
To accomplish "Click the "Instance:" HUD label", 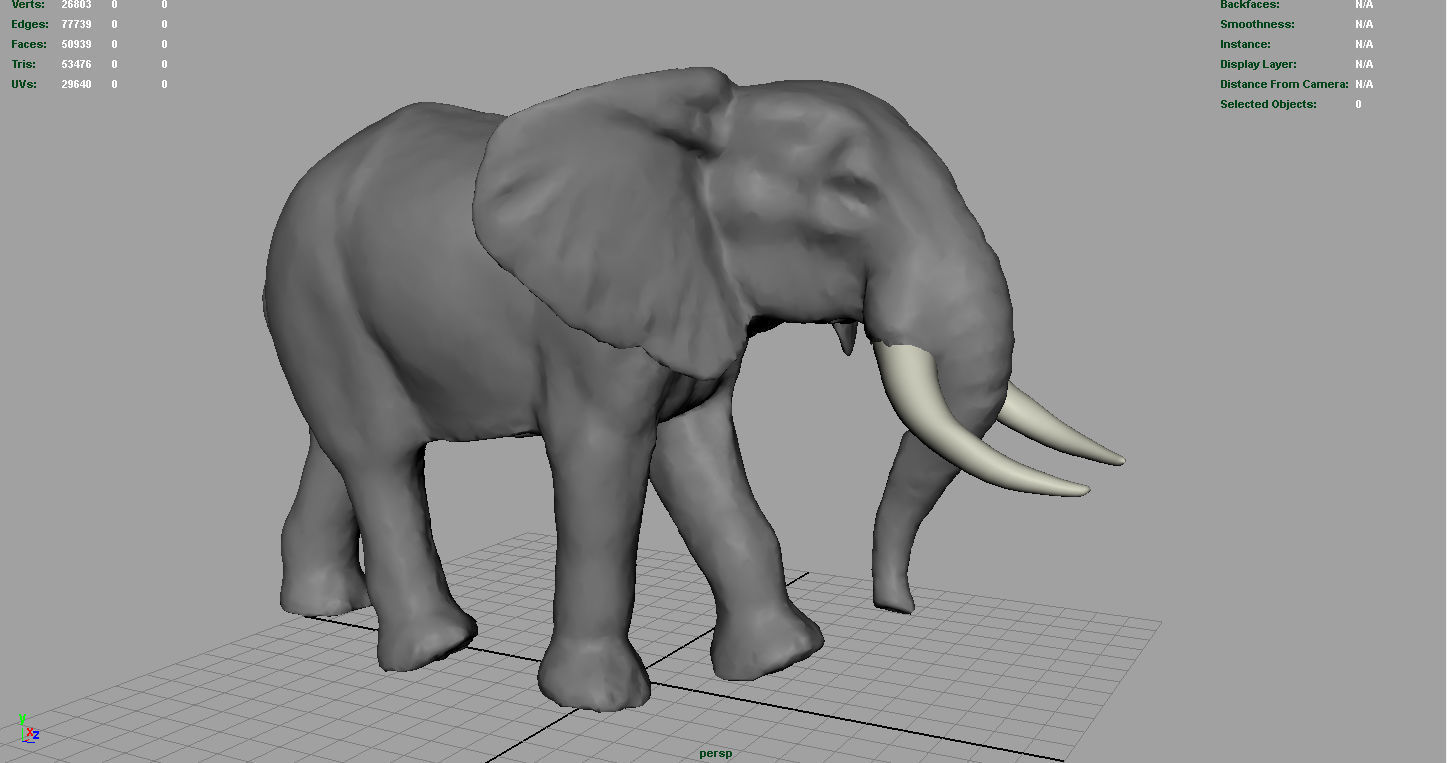I will [x=1245, y=44].
